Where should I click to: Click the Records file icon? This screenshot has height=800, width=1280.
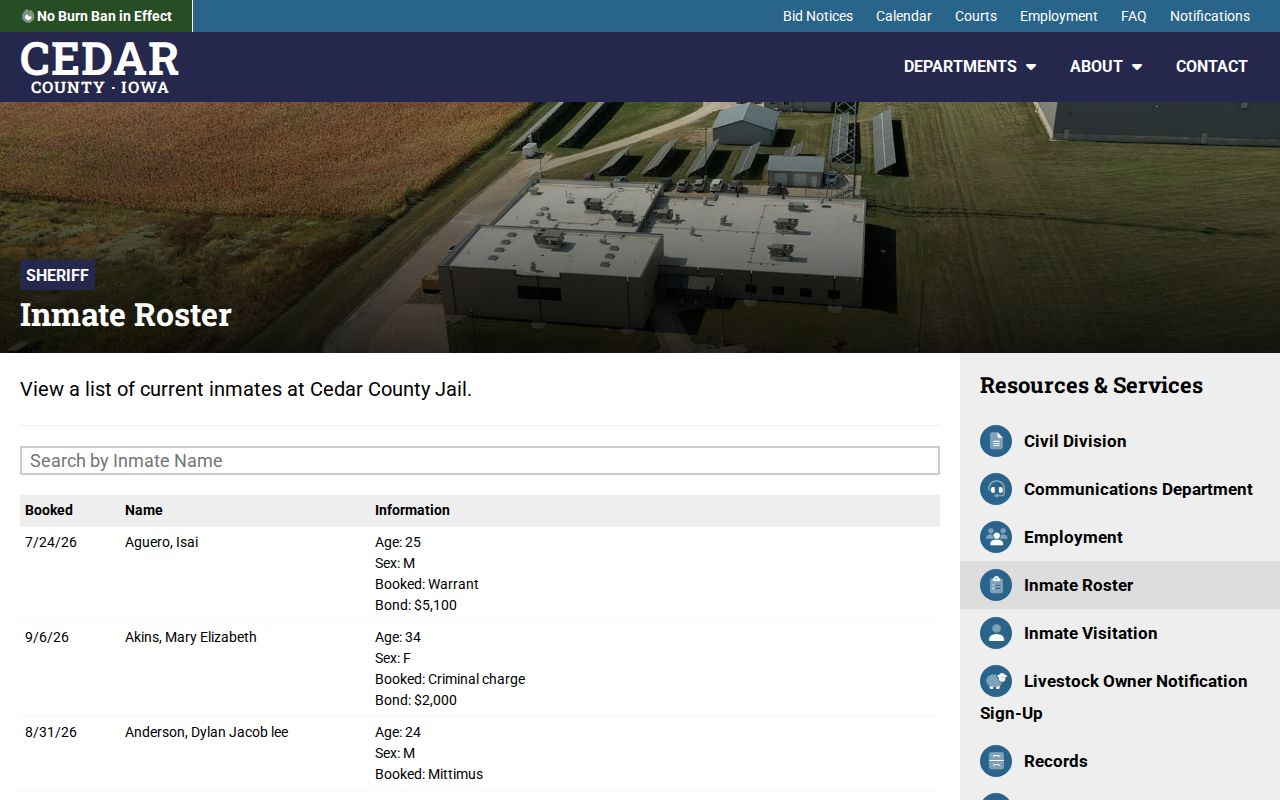coord(996,761)
